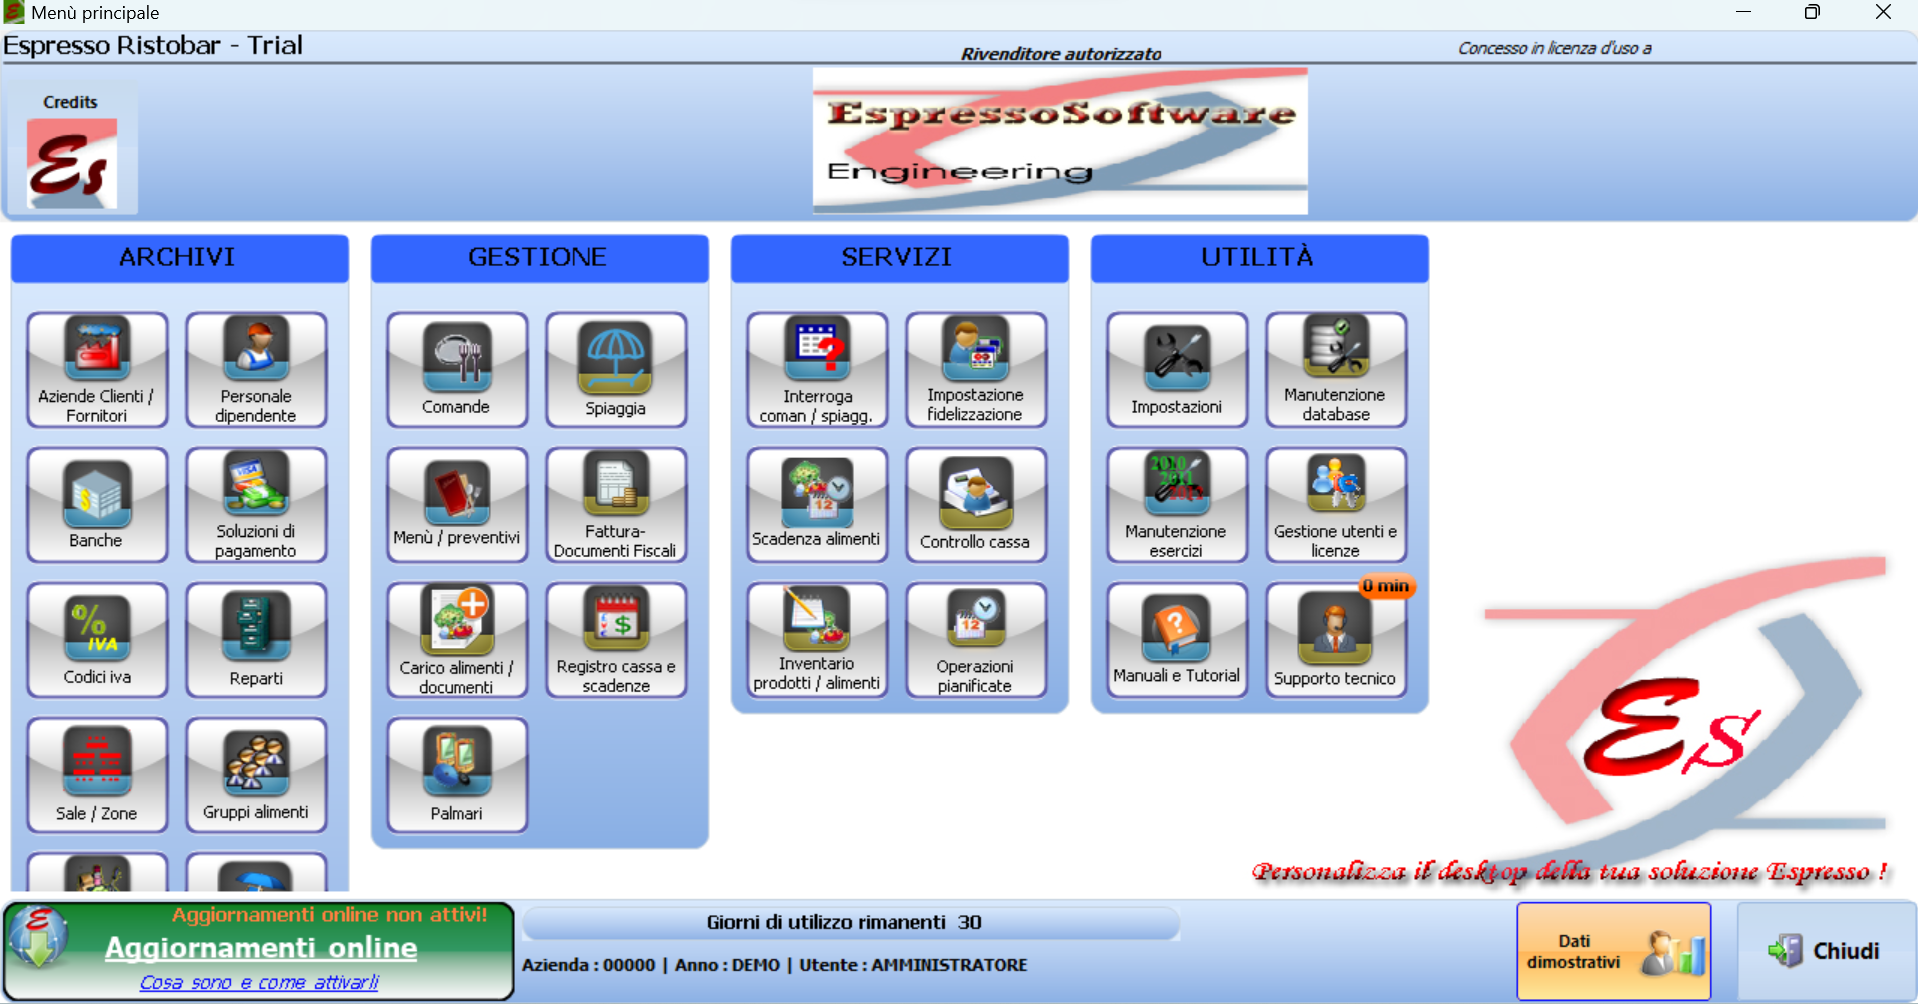This screenshot has width=1918, height=1004.
Task: Click the SERVIZI section header
Action: (x=900, y=258)
